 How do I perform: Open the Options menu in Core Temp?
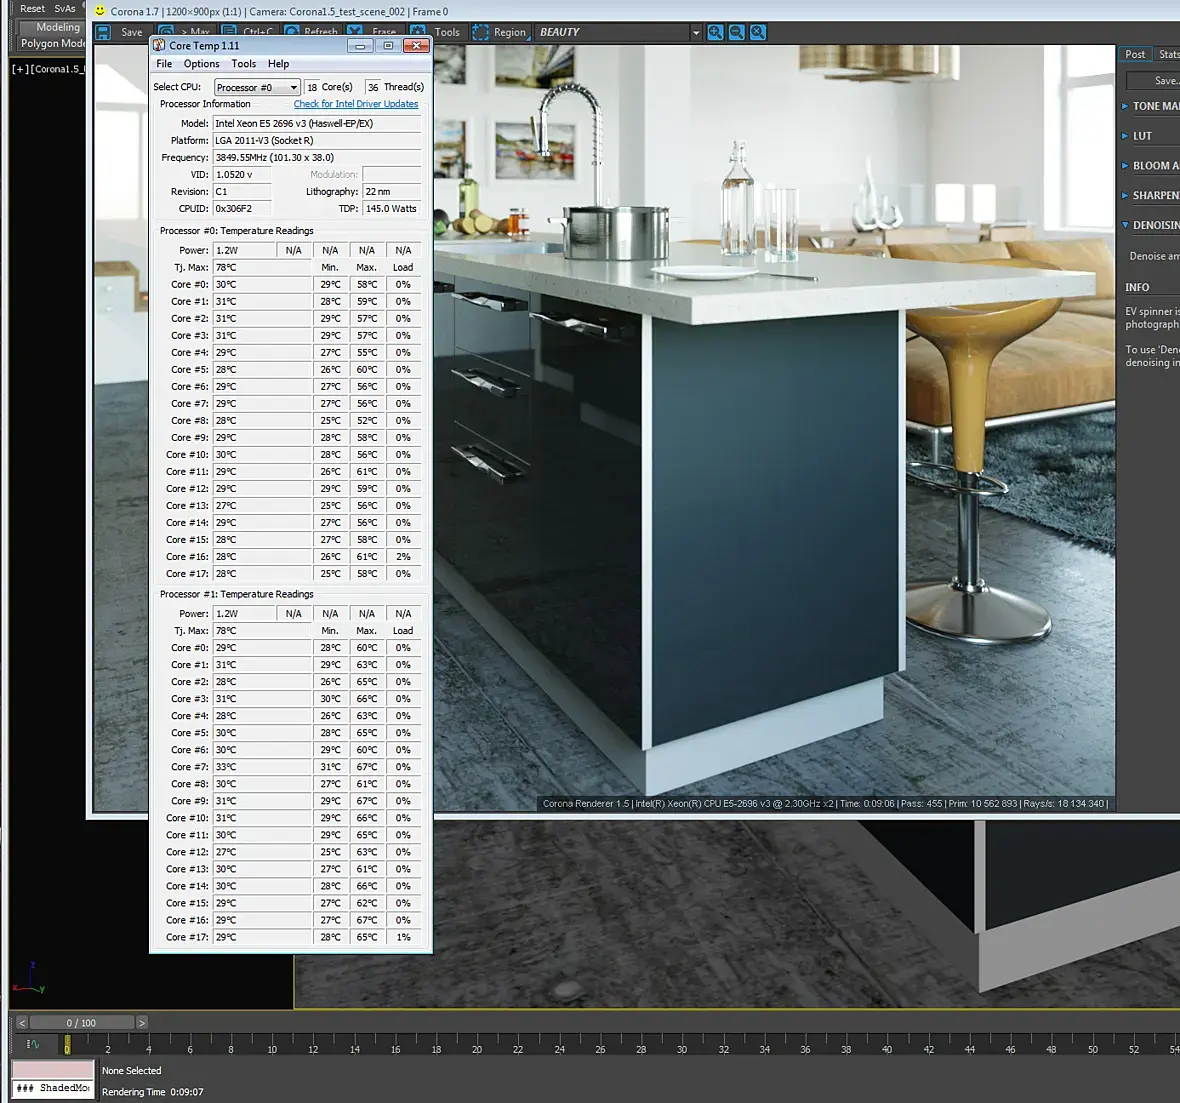[x=201, y=64]
